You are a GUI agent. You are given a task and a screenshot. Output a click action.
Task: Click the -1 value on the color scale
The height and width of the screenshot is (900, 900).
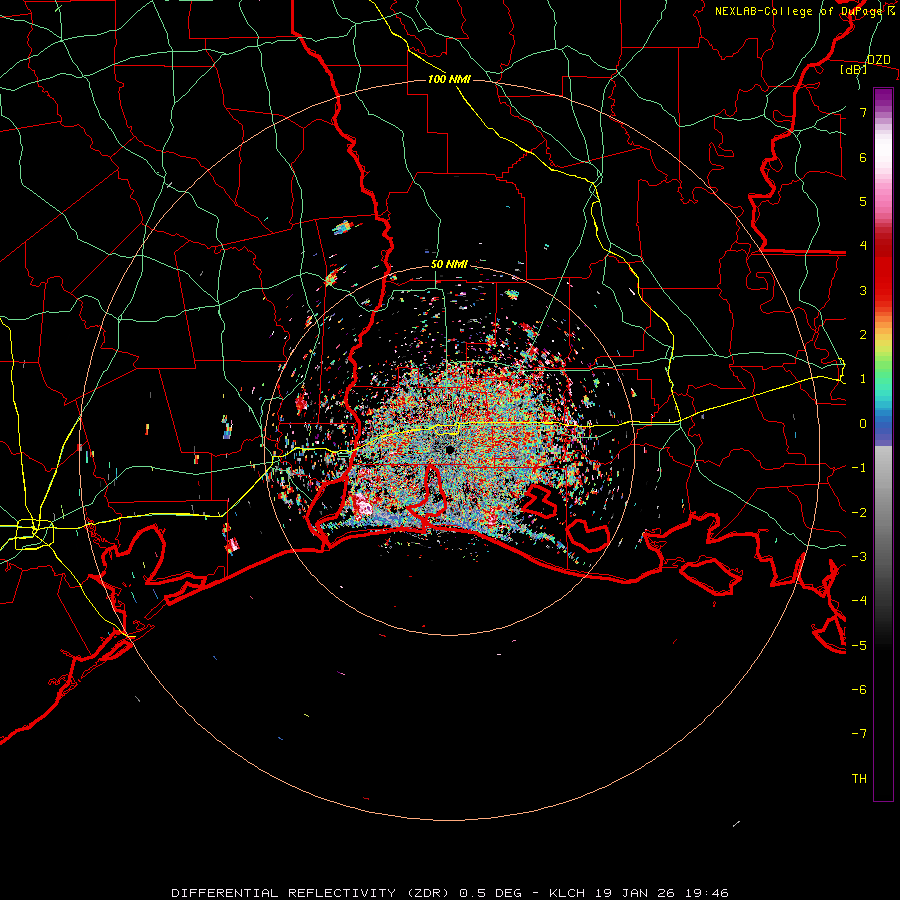[859, 468]
